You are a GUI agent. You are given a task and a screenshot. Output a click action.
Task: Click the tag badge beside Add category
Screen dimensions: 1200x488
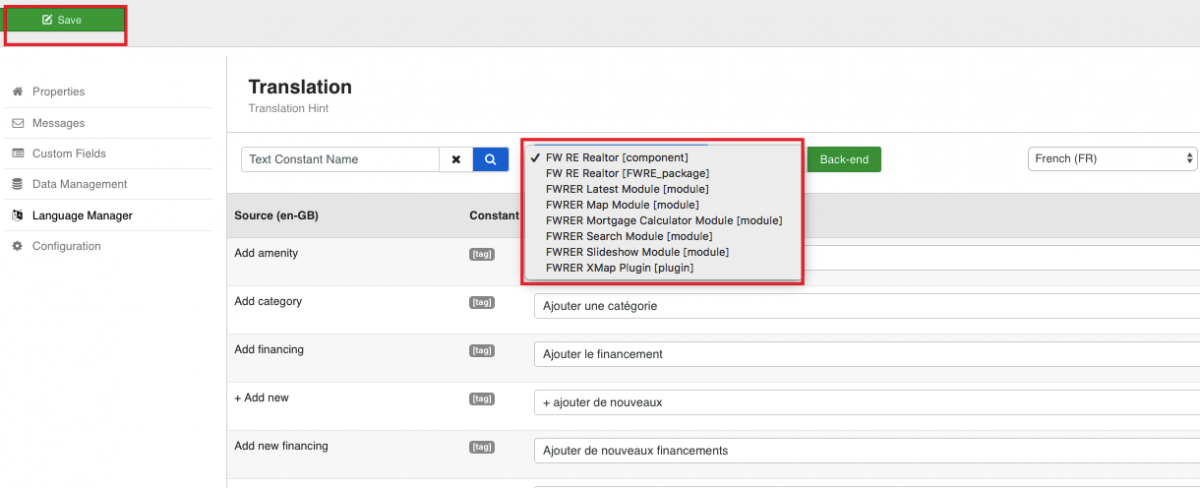(x=482, y=302)
